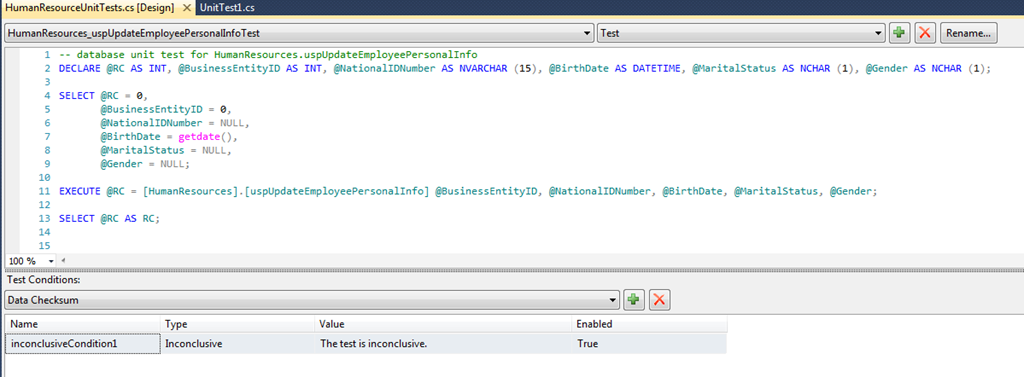Click '@NationalIDNumber = NULL,' on line 6

coord(175,123)
